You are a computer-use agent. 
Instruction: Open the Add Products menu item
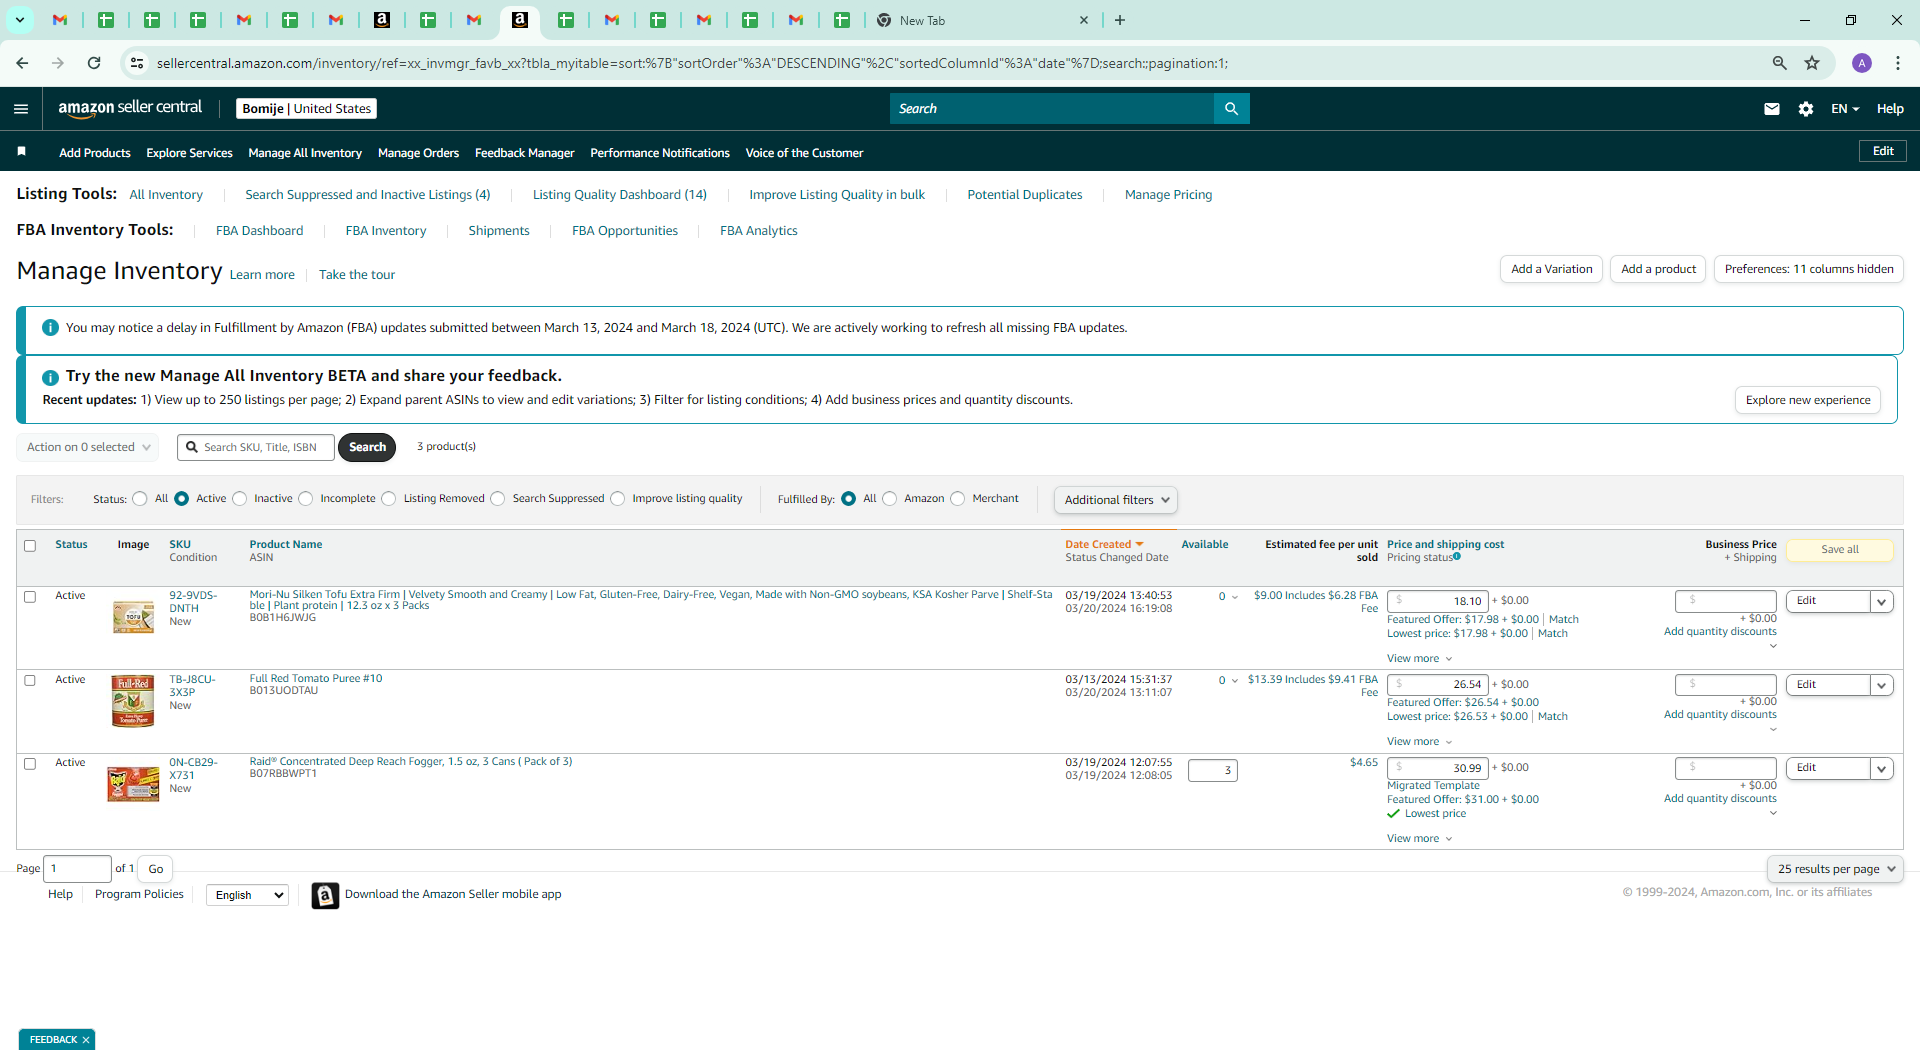(x=95, y=153)
